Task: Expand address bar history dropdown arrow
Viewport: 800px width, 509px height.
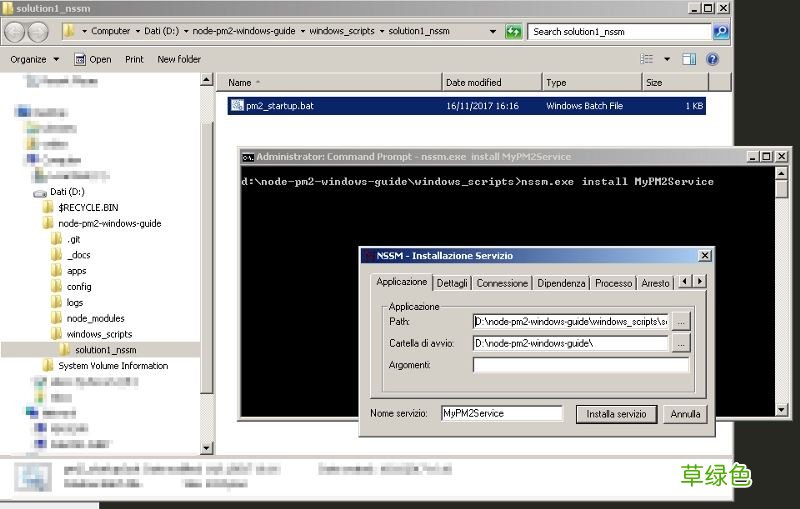Action: point(492,32)
